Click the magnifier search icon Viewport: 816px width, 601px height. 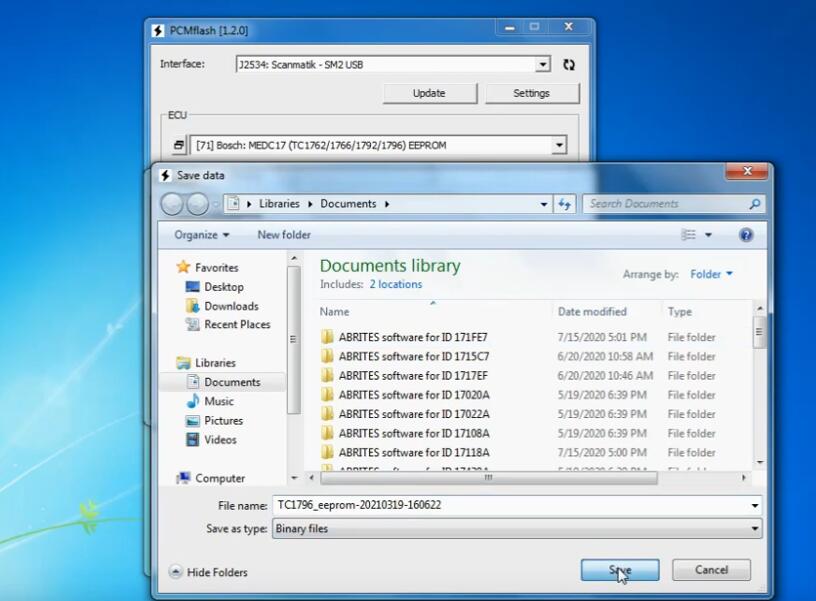(755, 204)
